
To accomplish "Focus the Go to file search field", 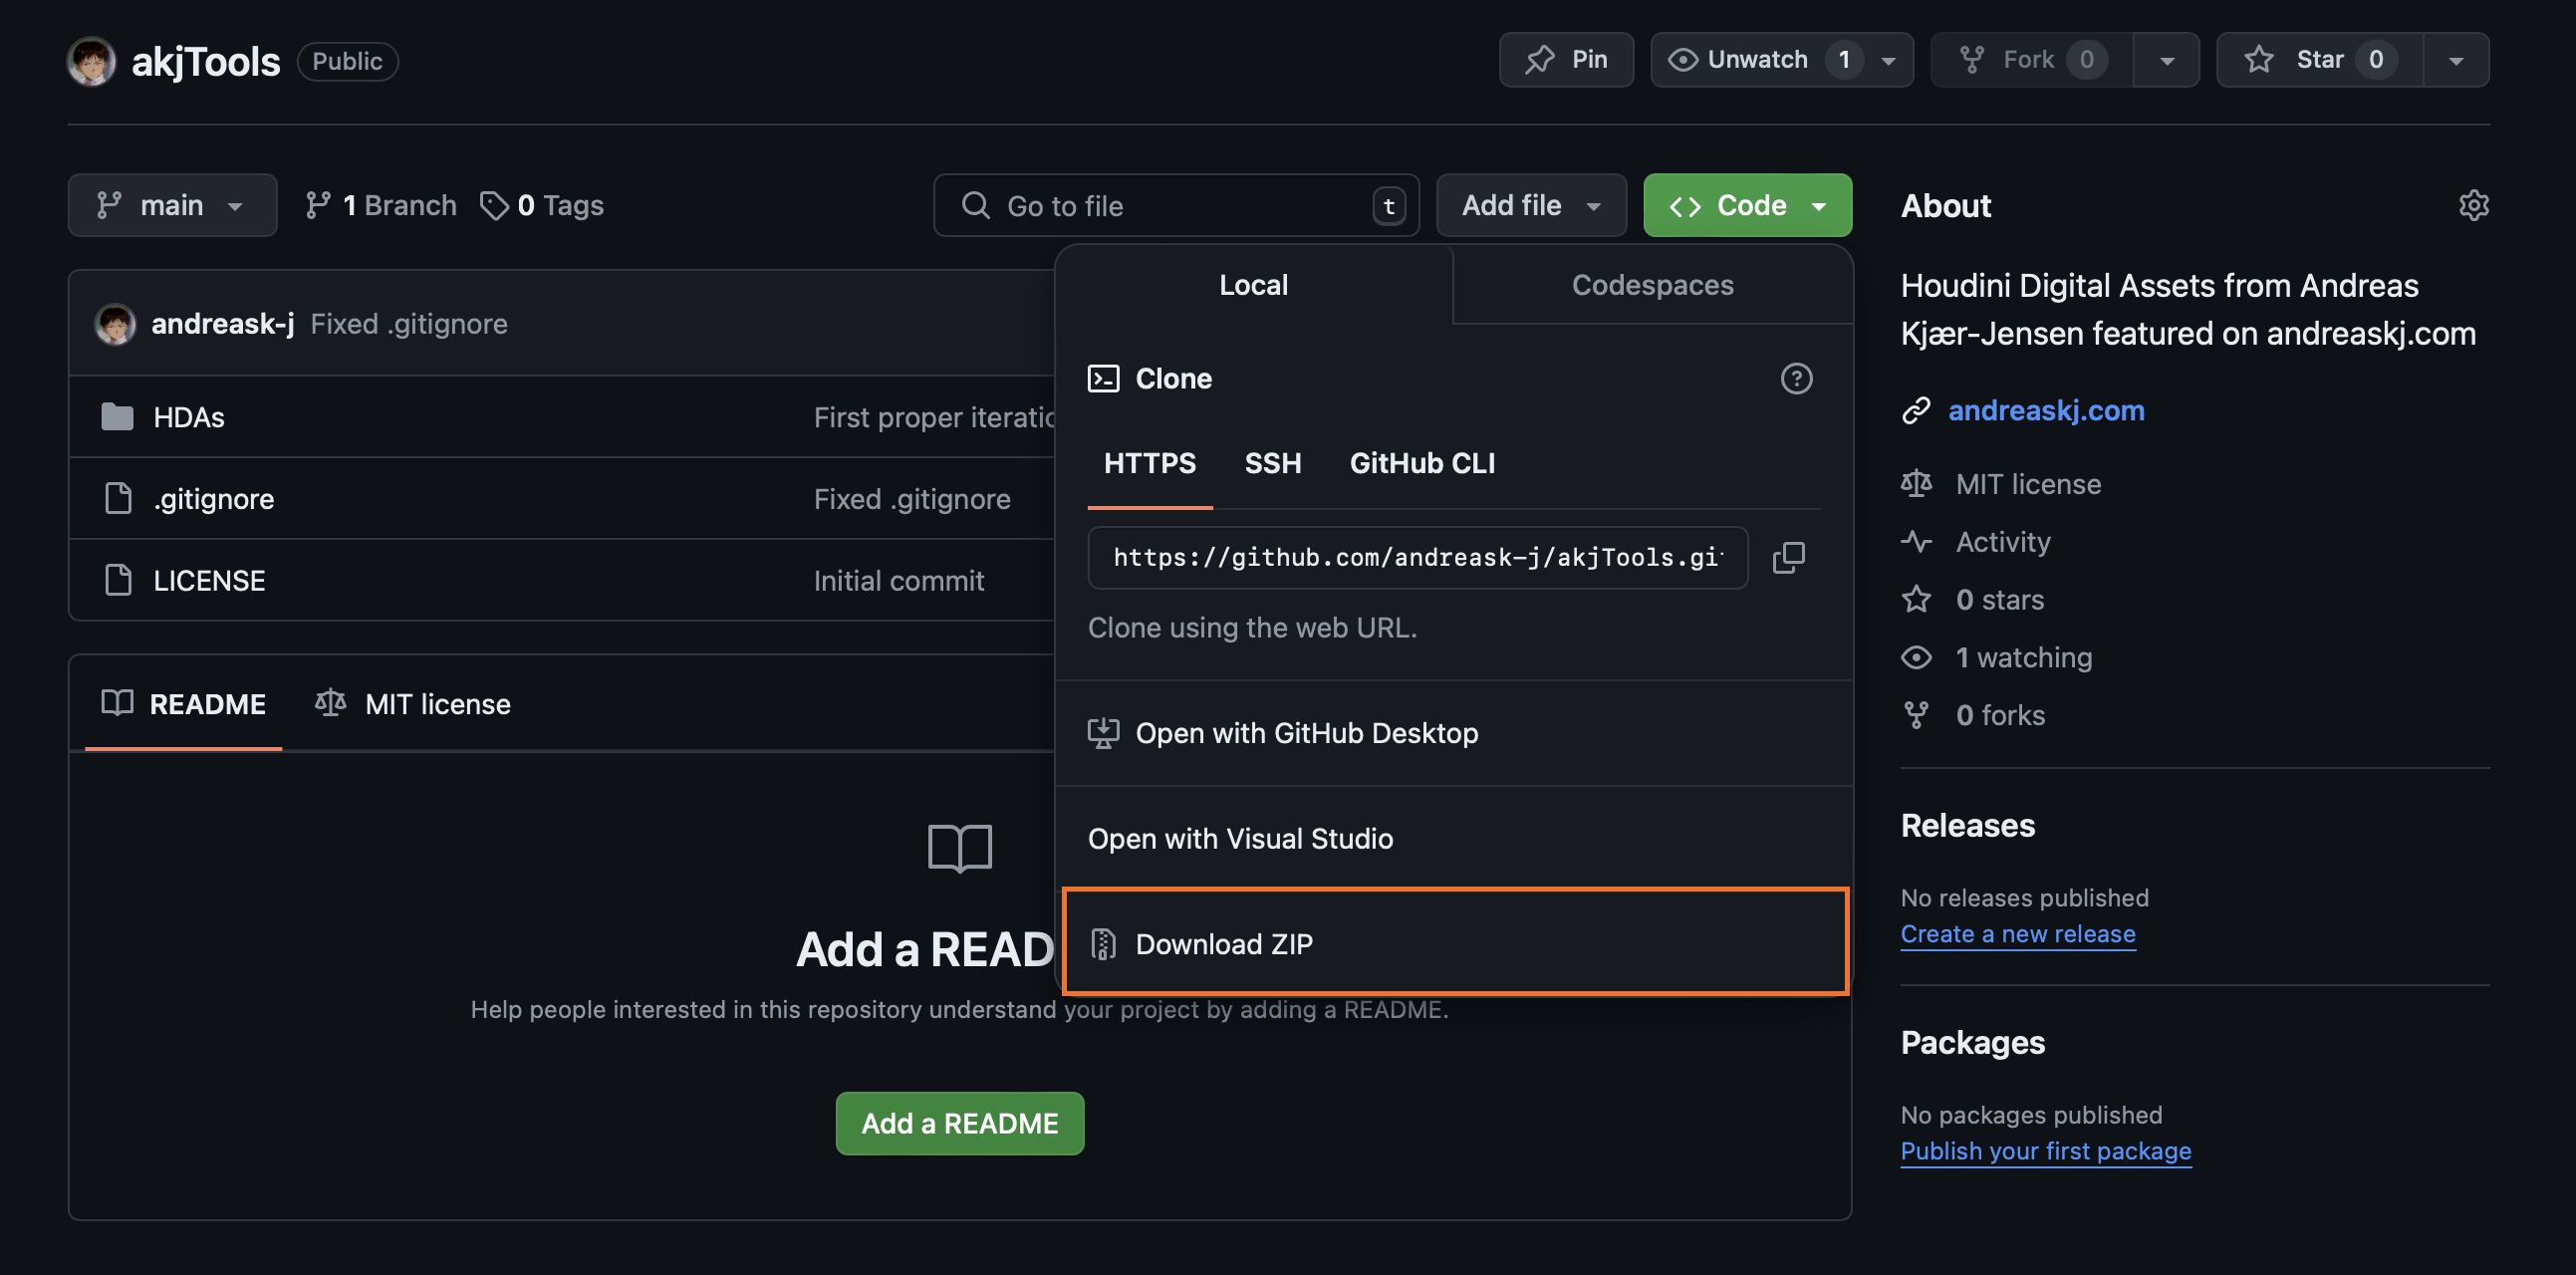I will 1175,205.
